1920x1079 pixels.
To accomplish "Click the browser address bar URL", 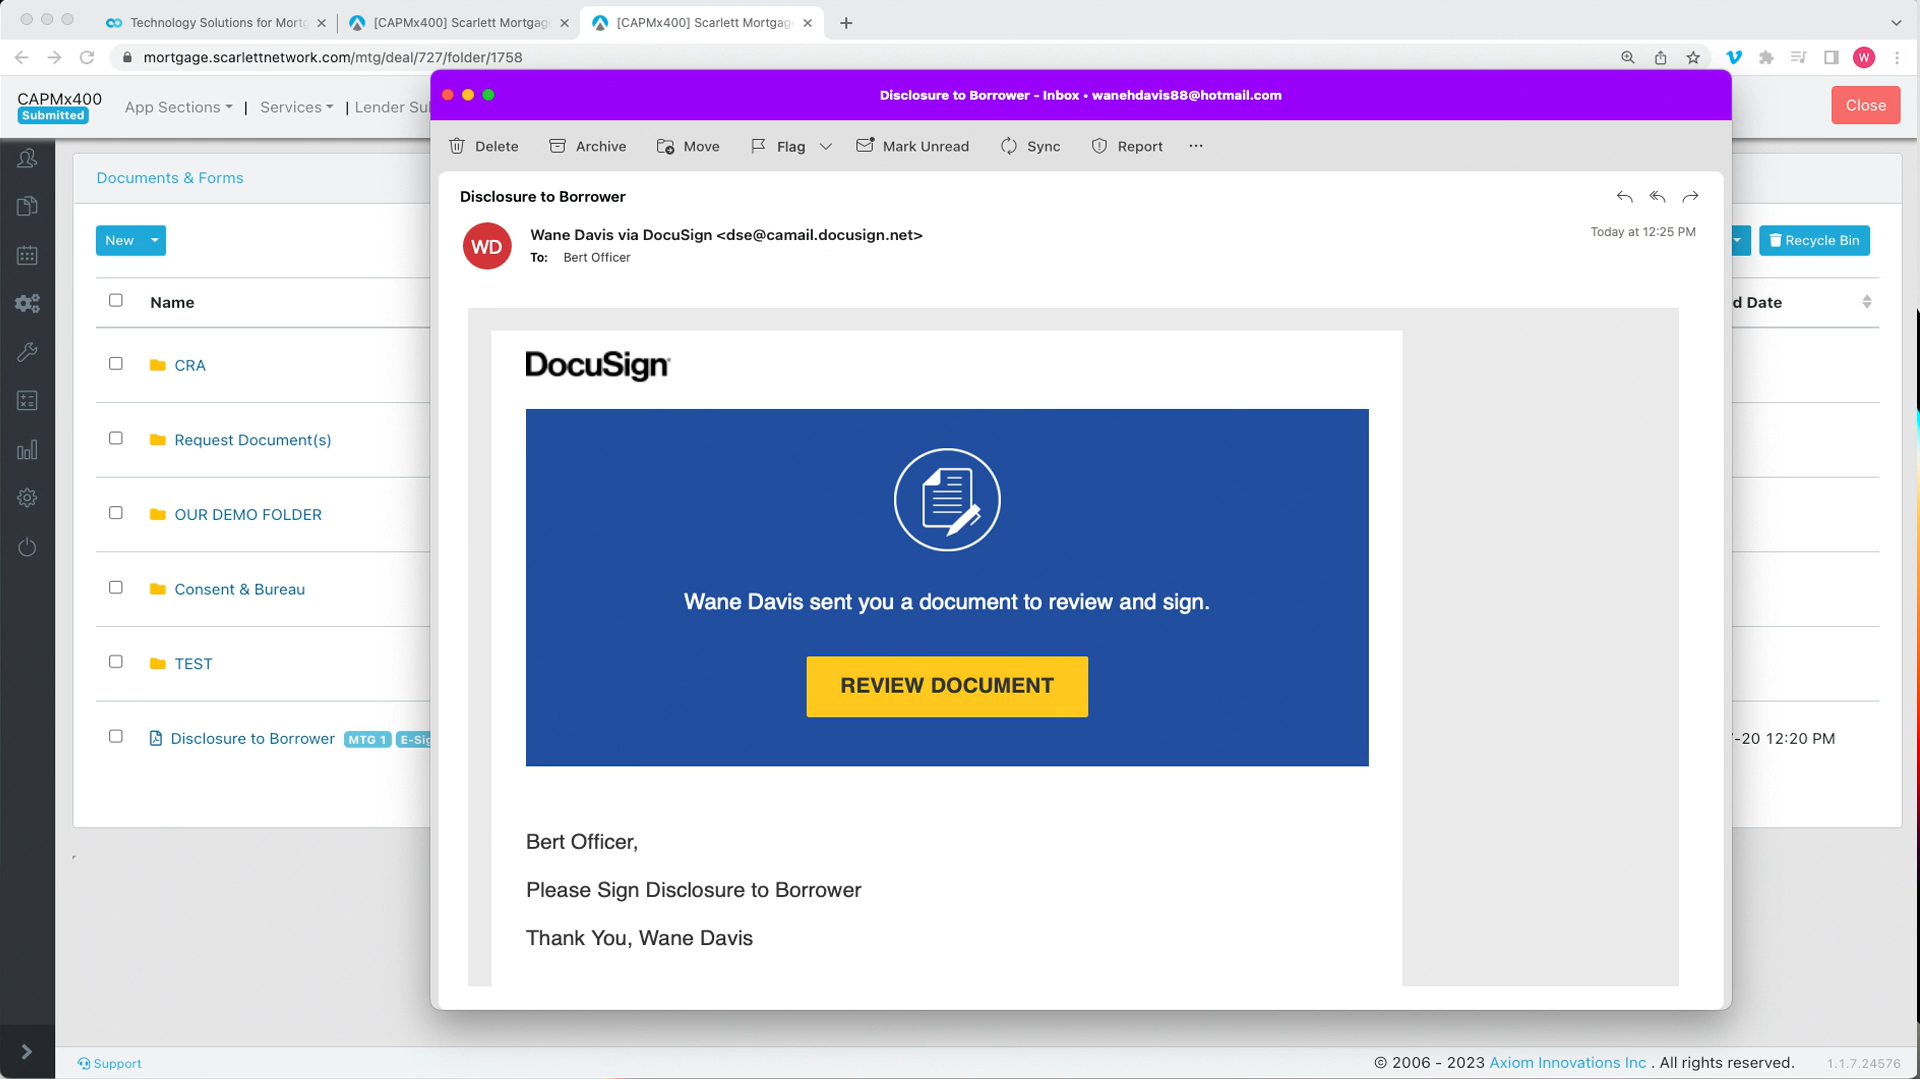I will coord(333,57).
